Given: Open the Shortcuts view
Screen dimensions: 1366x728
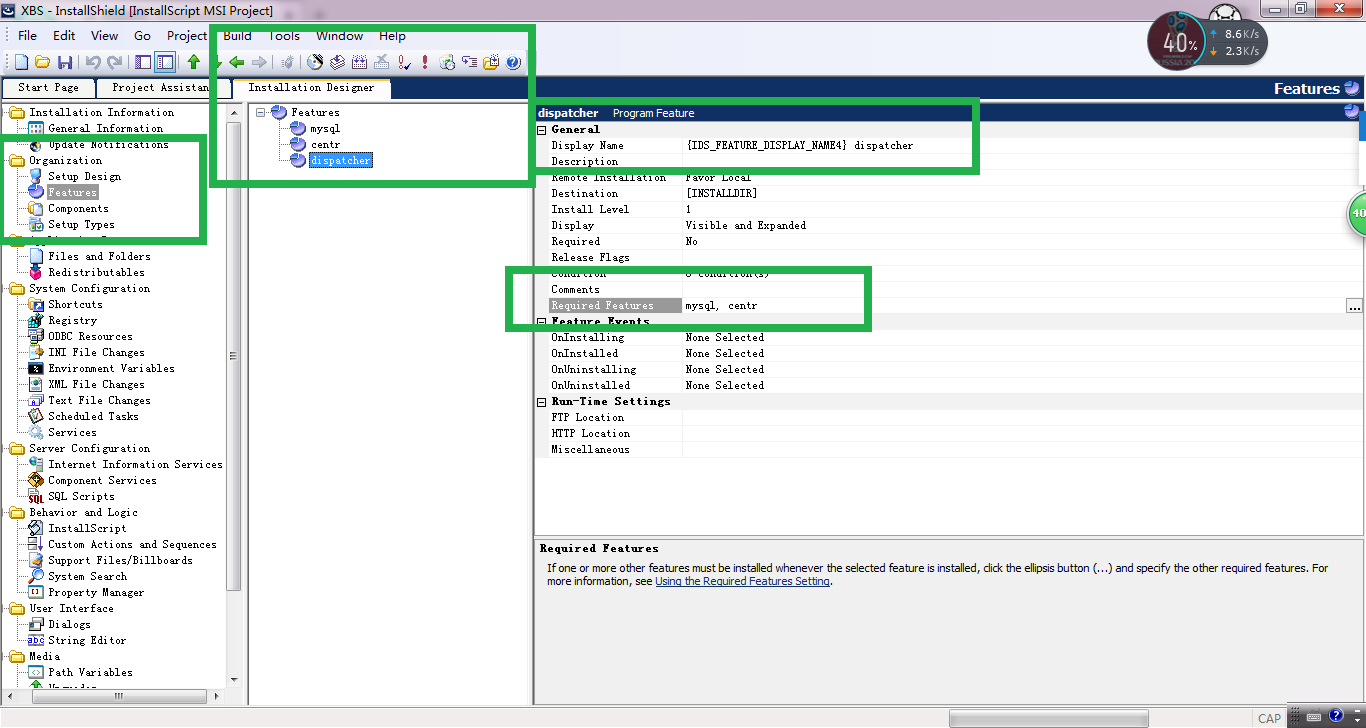Looking at the screenshot, I should point(75,304).
